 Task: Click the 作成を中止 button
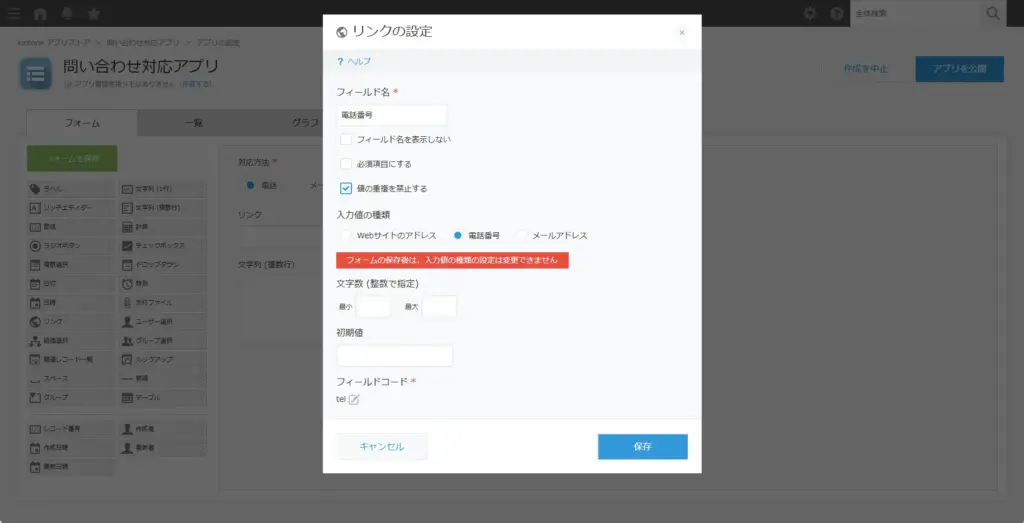click(865, 69)
